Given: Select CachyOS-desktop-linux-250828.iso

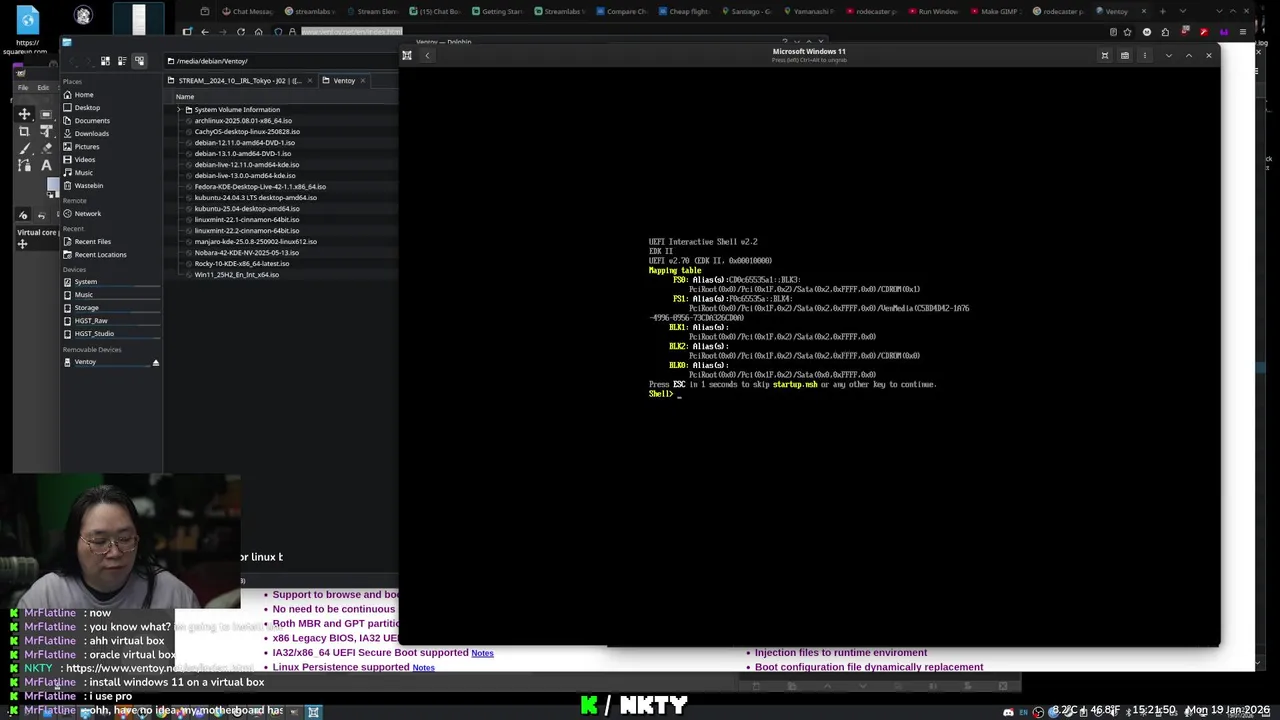Looking at the screenshot, I should [247, 132].
